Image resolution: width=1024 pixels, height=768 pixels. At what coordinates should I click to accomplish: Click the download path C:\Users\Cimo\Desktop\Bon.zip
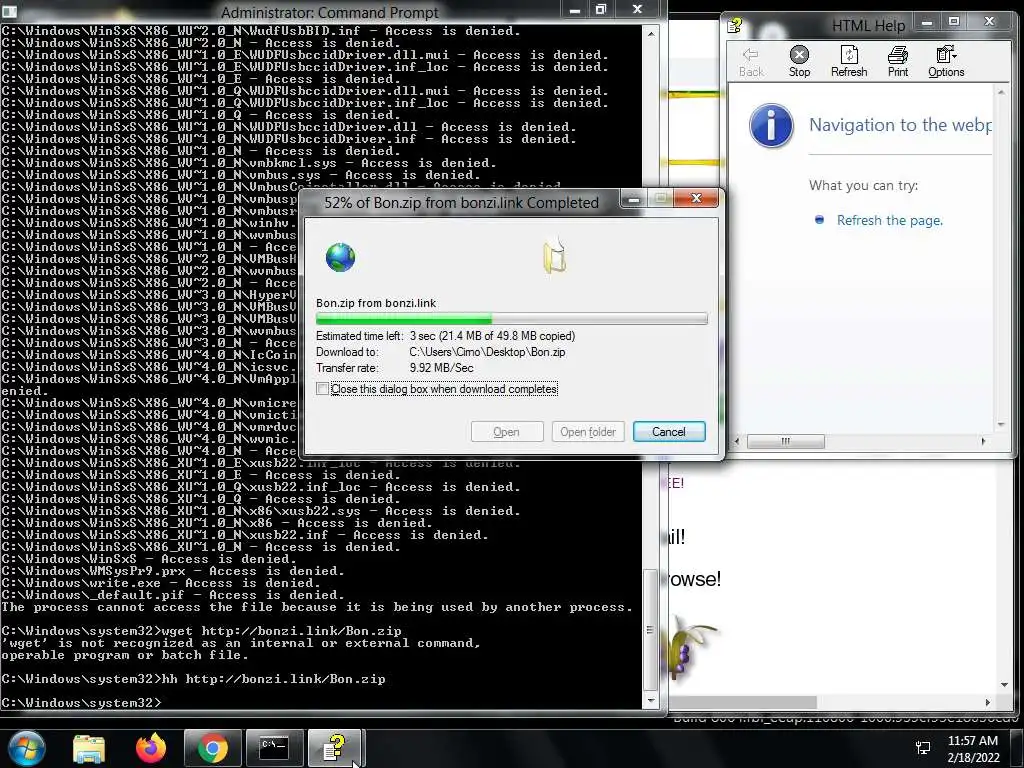487,352
